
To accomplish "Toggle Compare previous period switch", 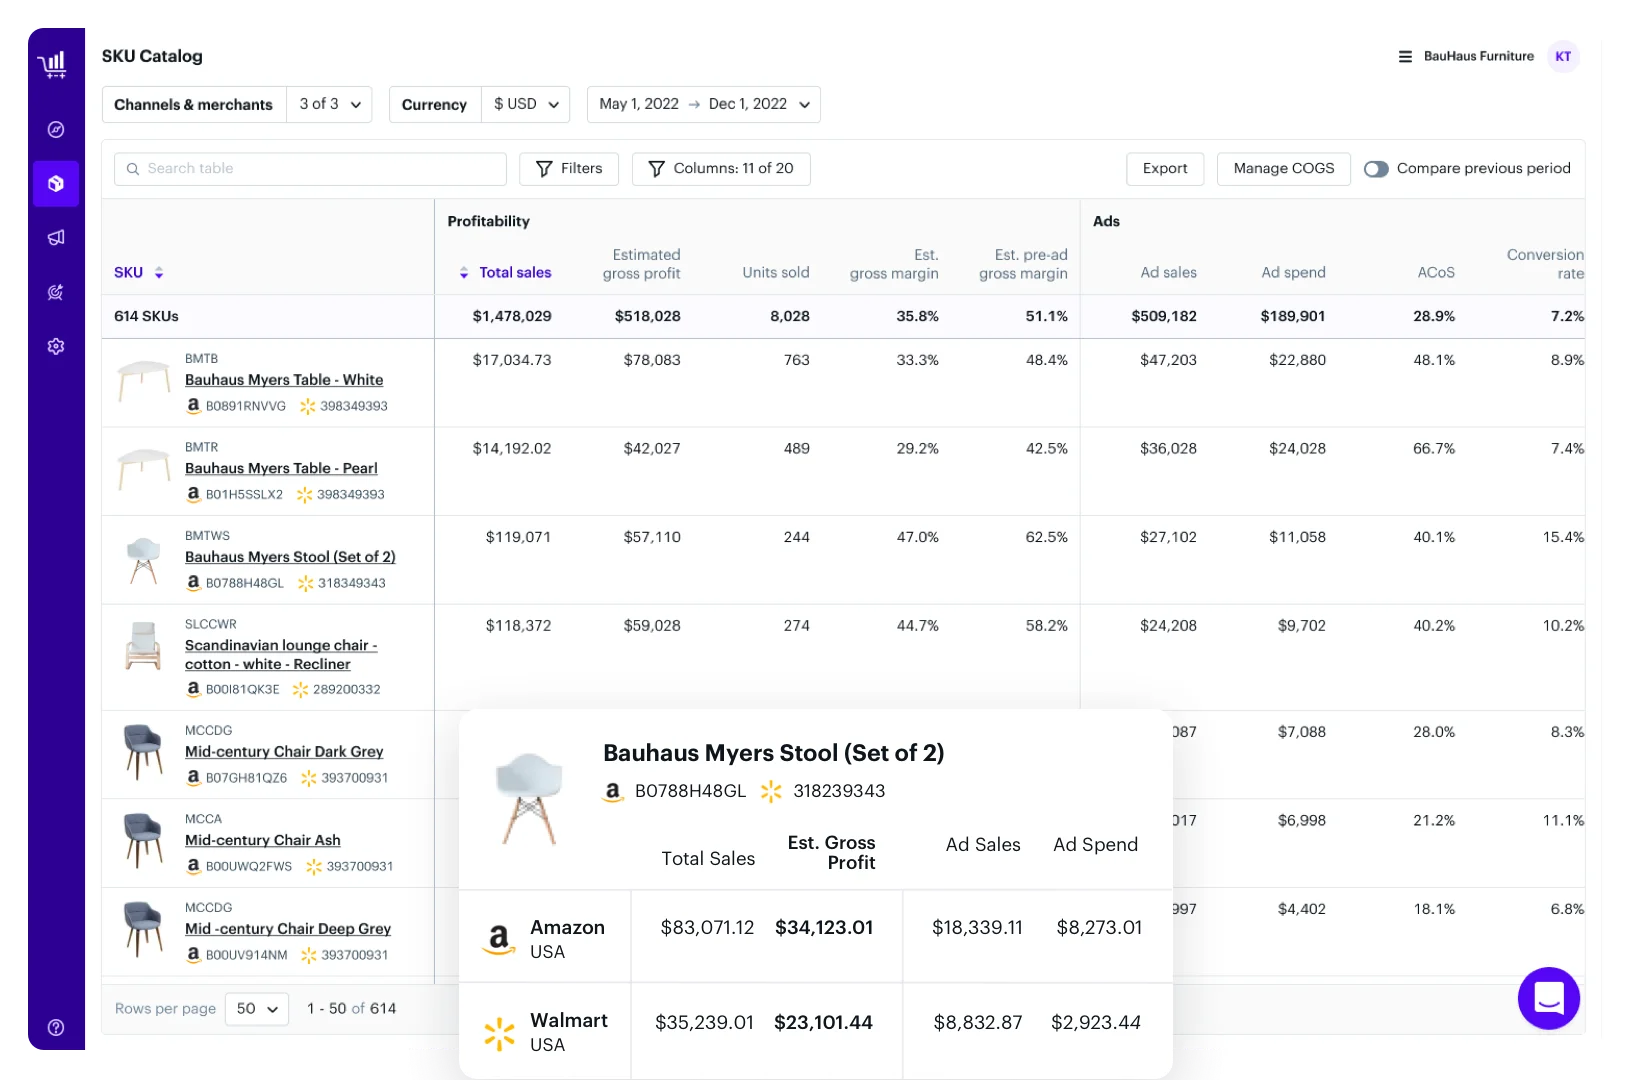I will [x=1376, y=169].
